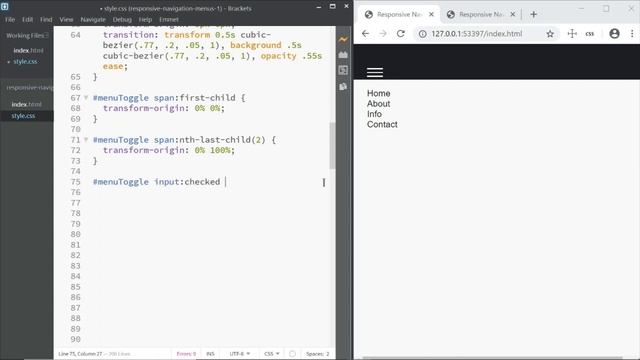Open the responsive-navigation project dropdown in sidebar
The width and height of the screenshot is (640, 360).
coord(29,87)
